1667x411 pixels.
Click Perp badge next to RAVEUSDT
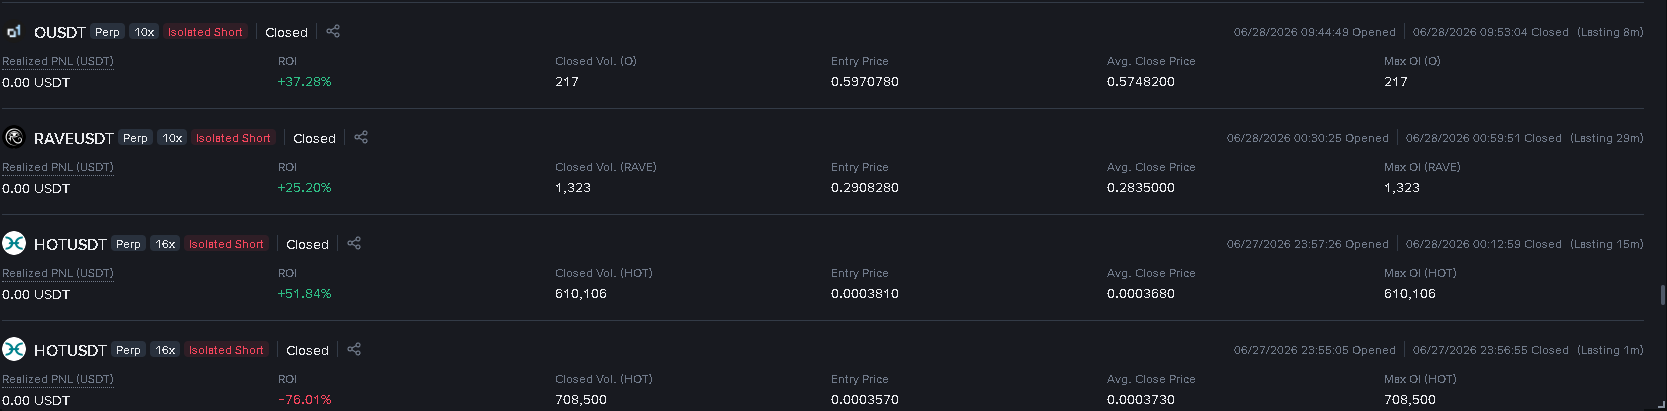click(x=135, y=138)
